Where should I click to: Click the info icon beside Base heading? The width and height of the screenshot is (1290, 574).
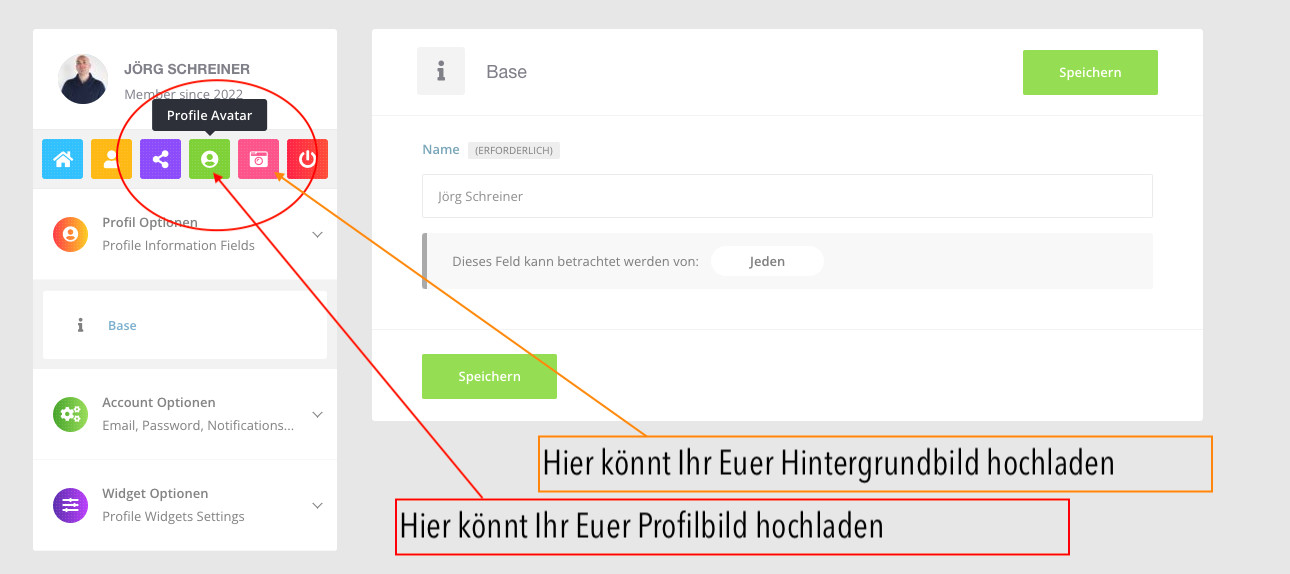click(x=441, y=72)
